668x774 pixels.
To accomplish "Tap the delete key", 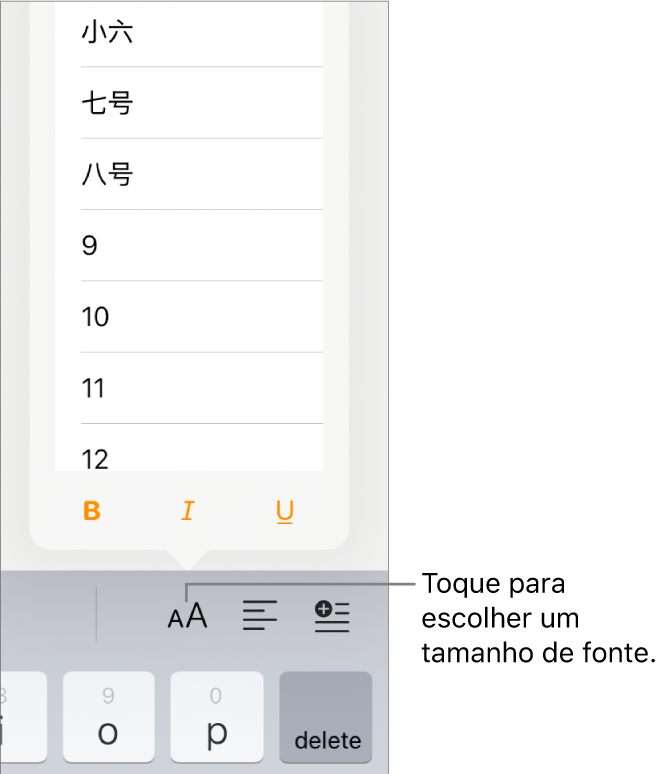I will (x=326, y=717).
